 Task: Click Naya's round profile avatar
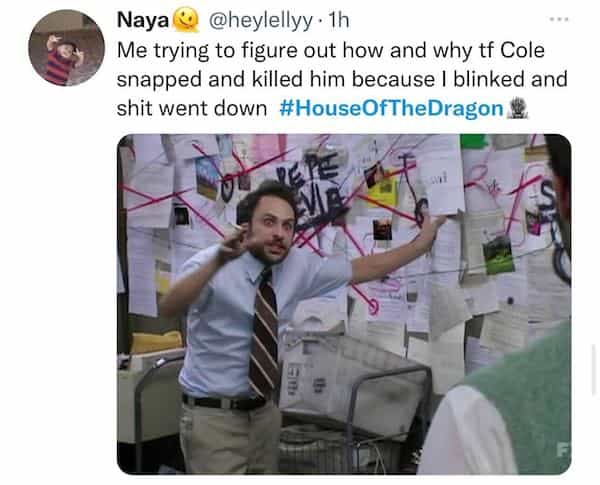click(67, 48)
